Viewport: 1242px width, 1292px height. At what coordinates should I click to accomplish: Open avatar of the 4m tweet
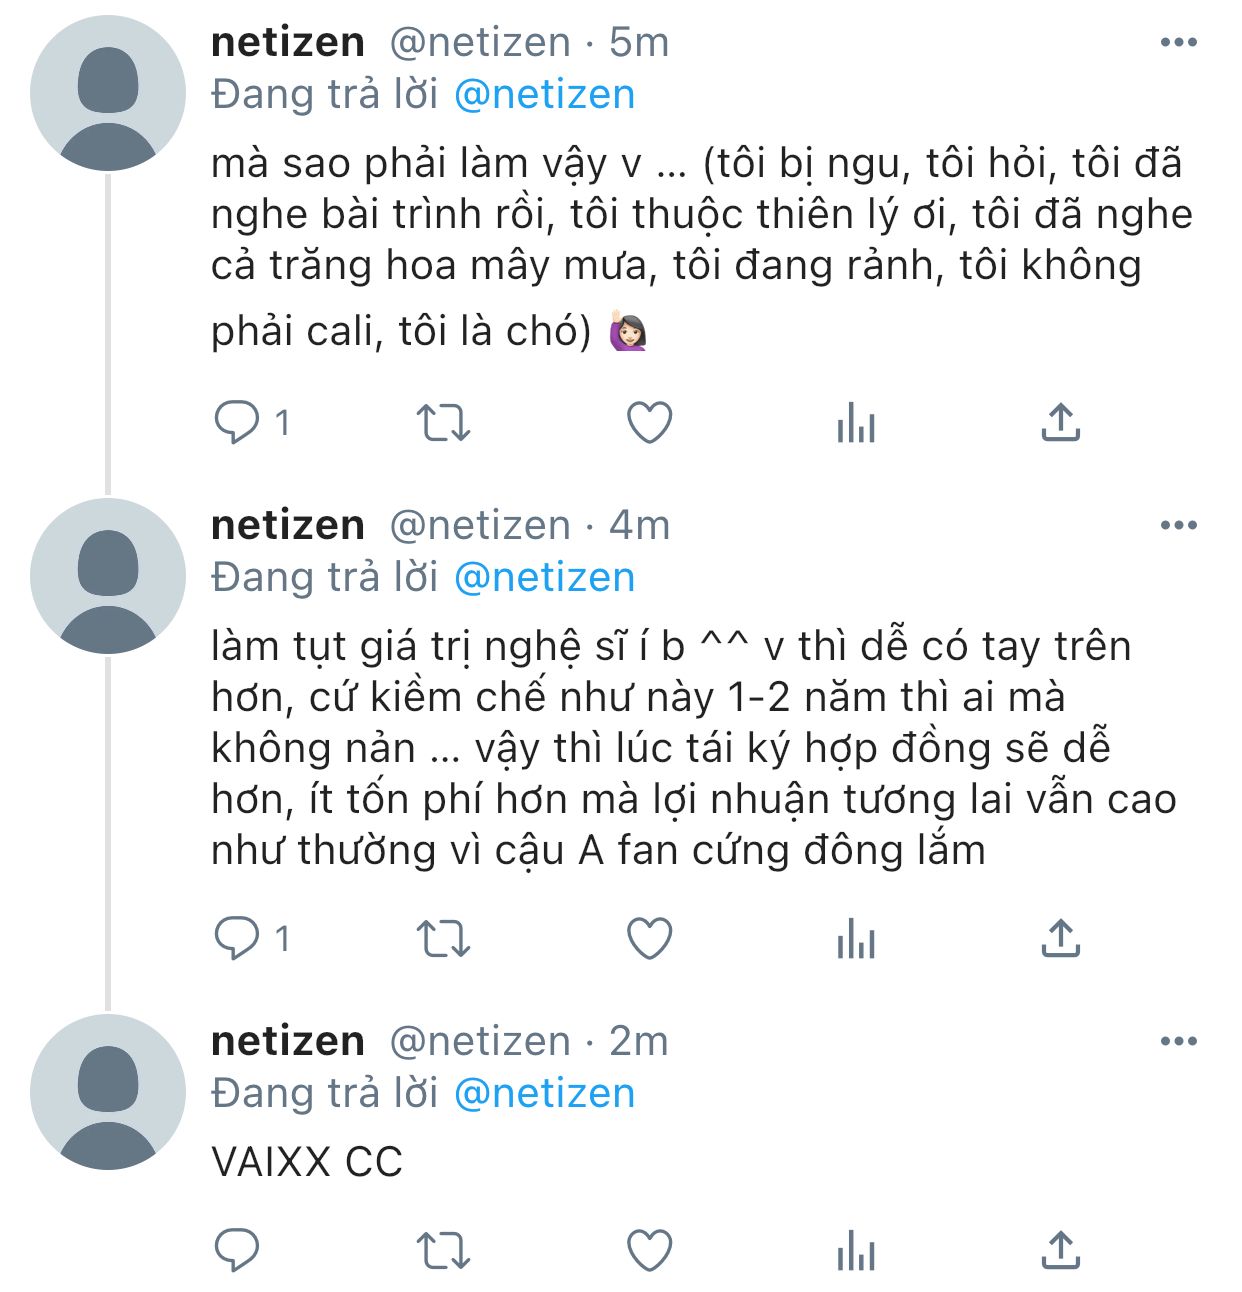tap(108, 577)
